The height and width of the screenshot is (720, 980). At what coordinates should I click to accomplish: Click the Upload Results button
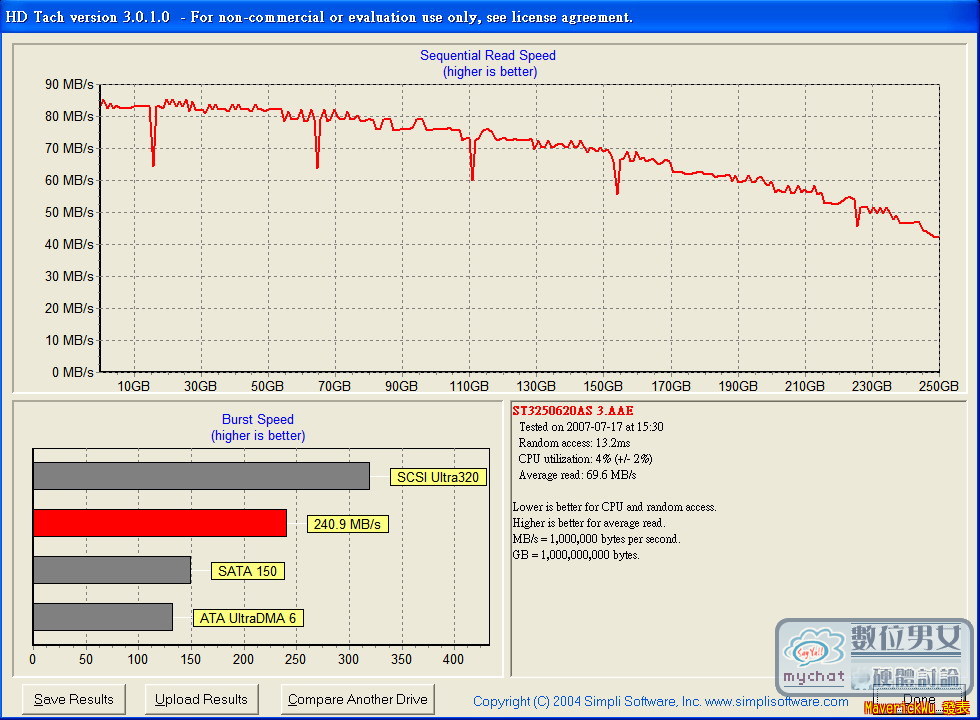(201, 699)
